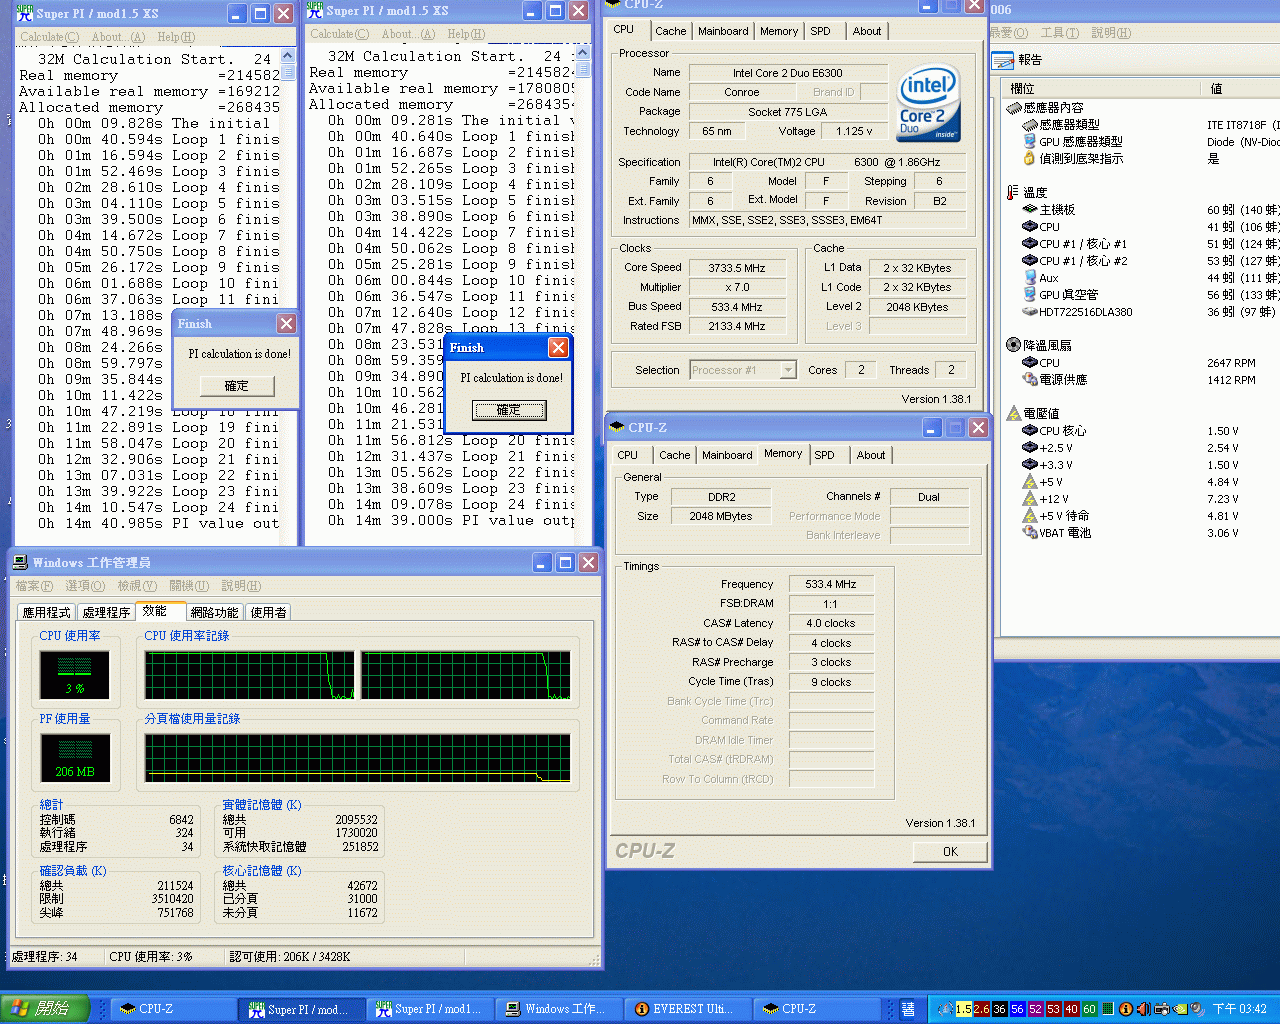1280x1024 pixels.
Task: Open the SPD tab in the CPU-Z memory window
Action: coord(824,455)
